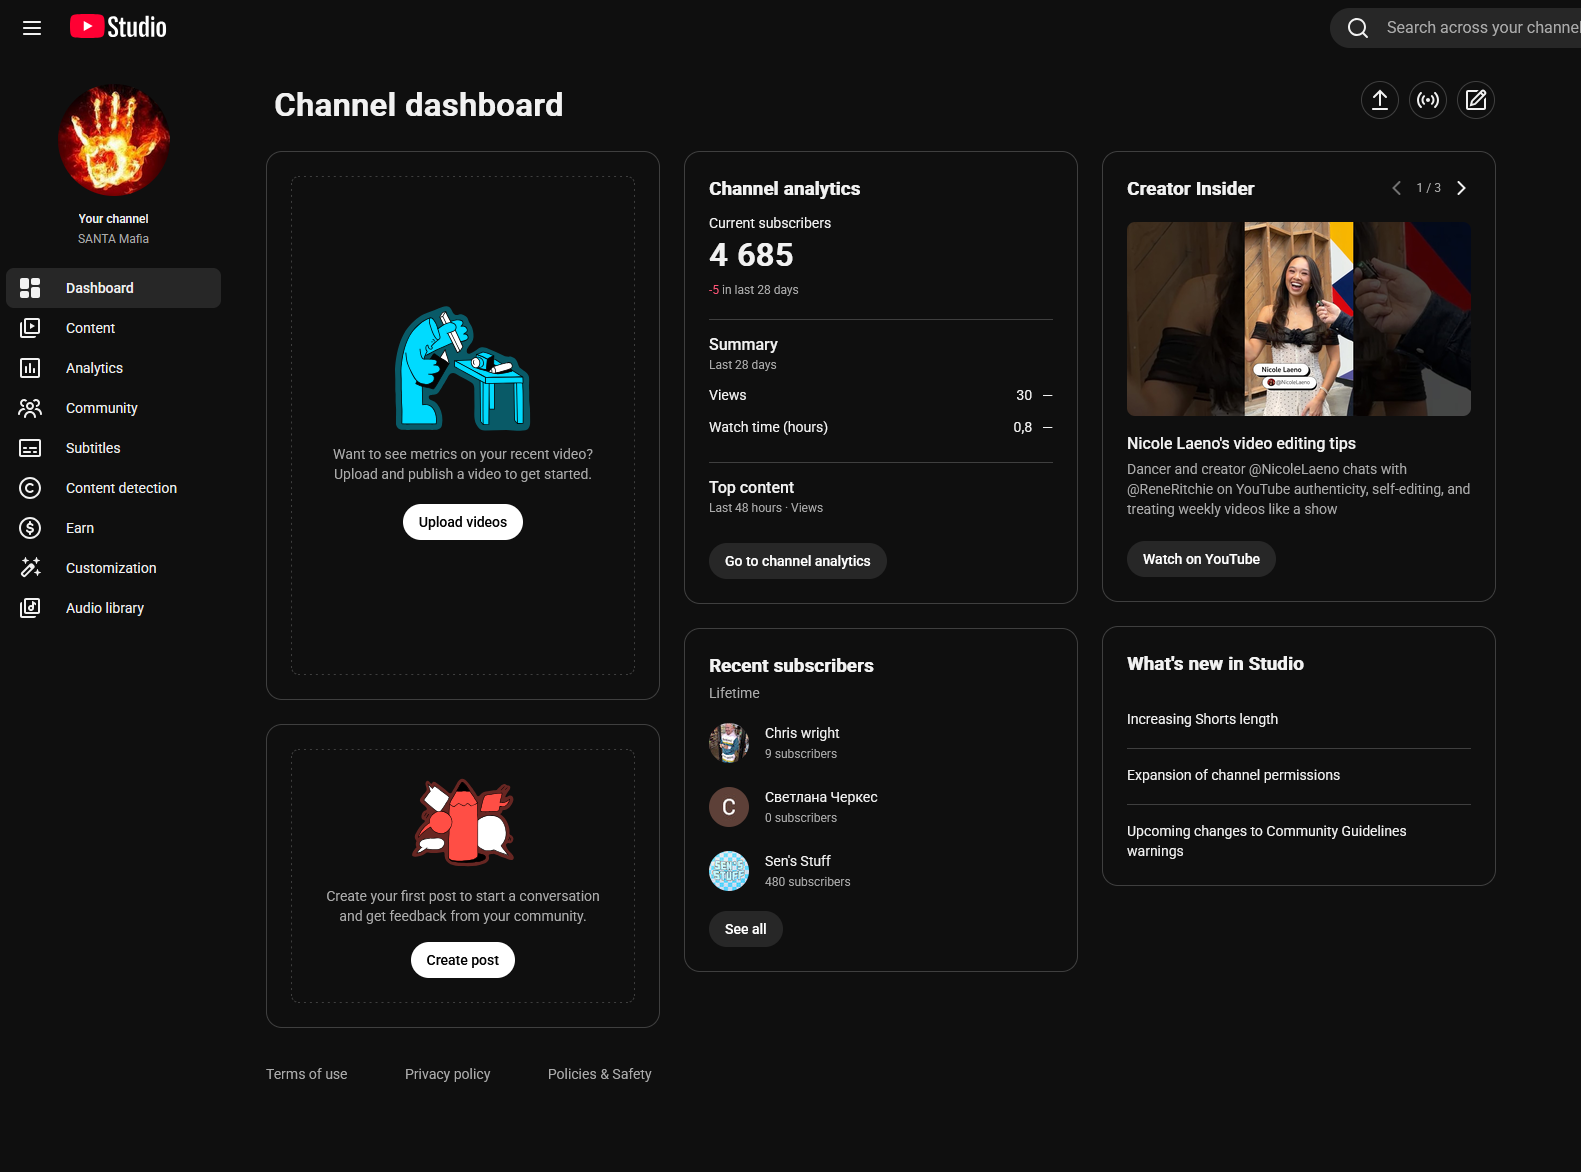This screenshot has width=1581, height=1172.
Task: Go to previous Creator Insider card
Action: click(x=1397, y=188)
